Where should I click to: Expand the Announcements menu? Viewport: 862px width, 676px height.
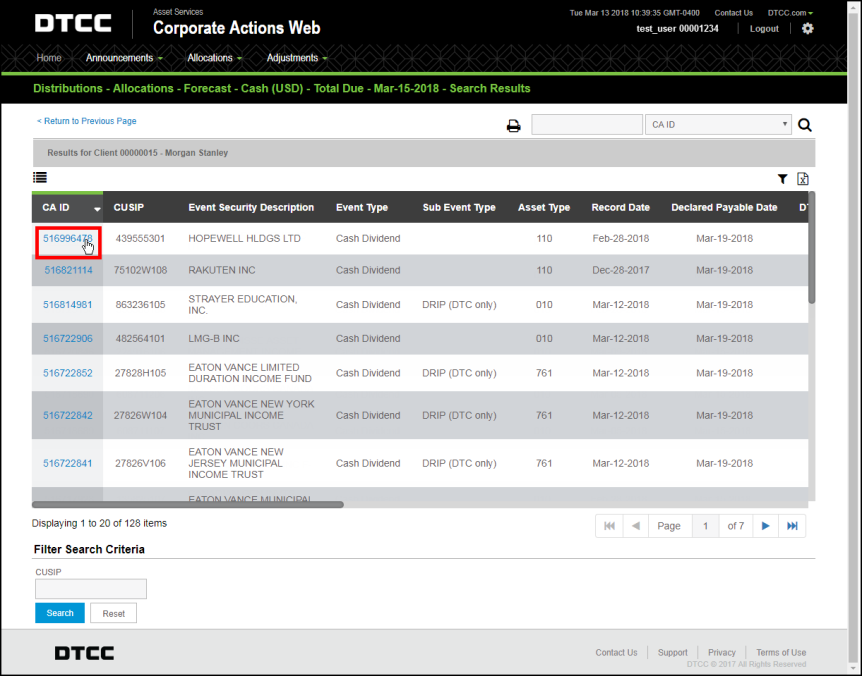(124, 58)
